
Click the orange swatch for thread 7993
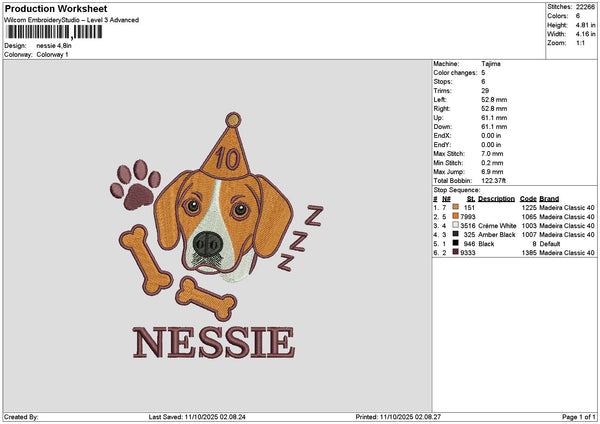pyautogui.click(x=455, y=216)
